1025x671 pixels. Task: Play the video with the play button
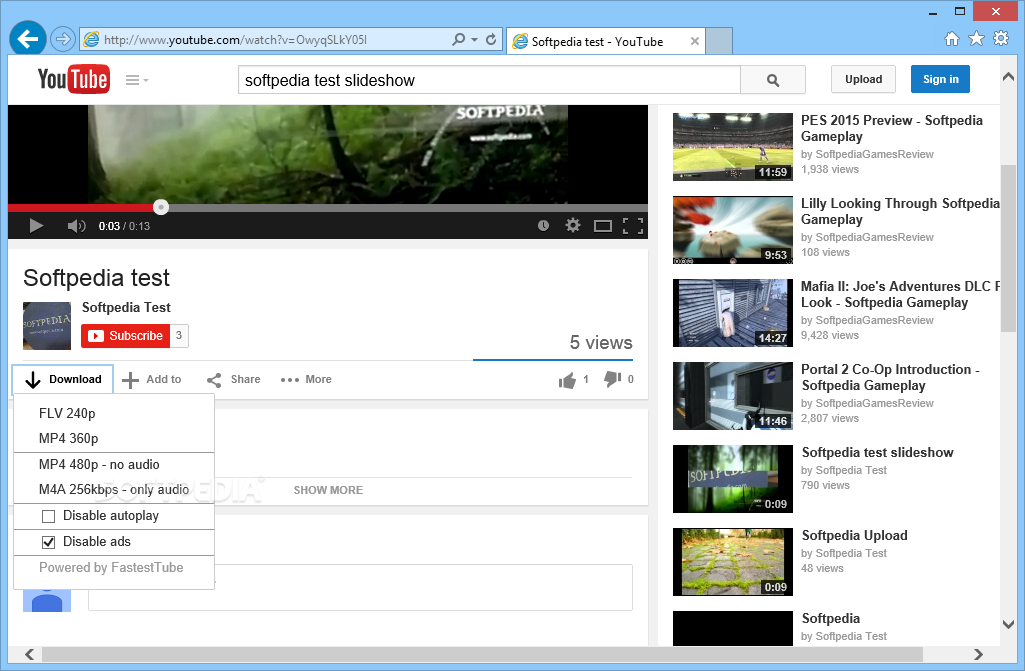37,226
